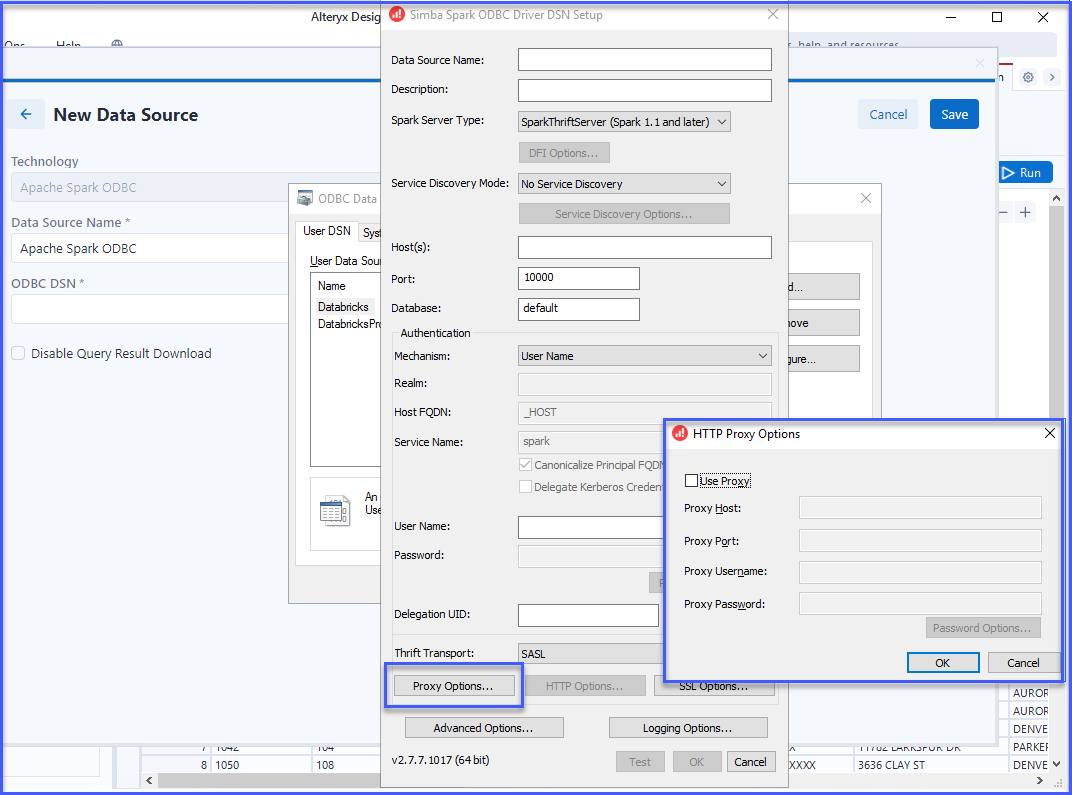The image size is (1072, 795).
Task: Click OK in HTTP Proxy Options
Action: click(x=942, y=662)
